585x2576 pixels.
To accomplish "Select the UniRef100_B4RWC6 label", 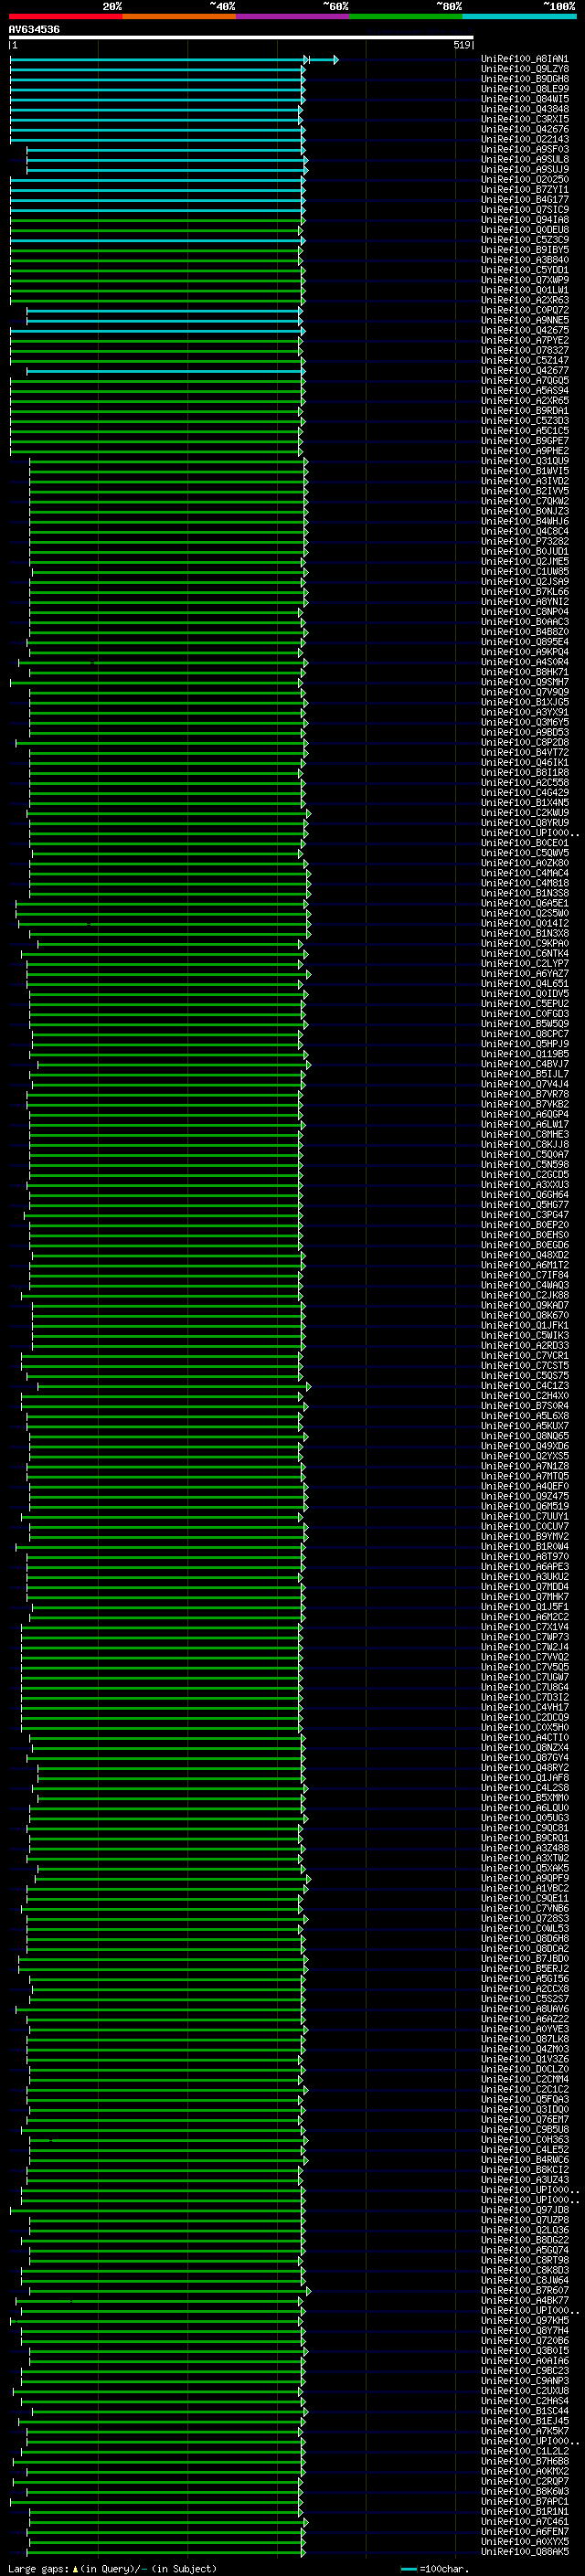I will point(525,2160).
